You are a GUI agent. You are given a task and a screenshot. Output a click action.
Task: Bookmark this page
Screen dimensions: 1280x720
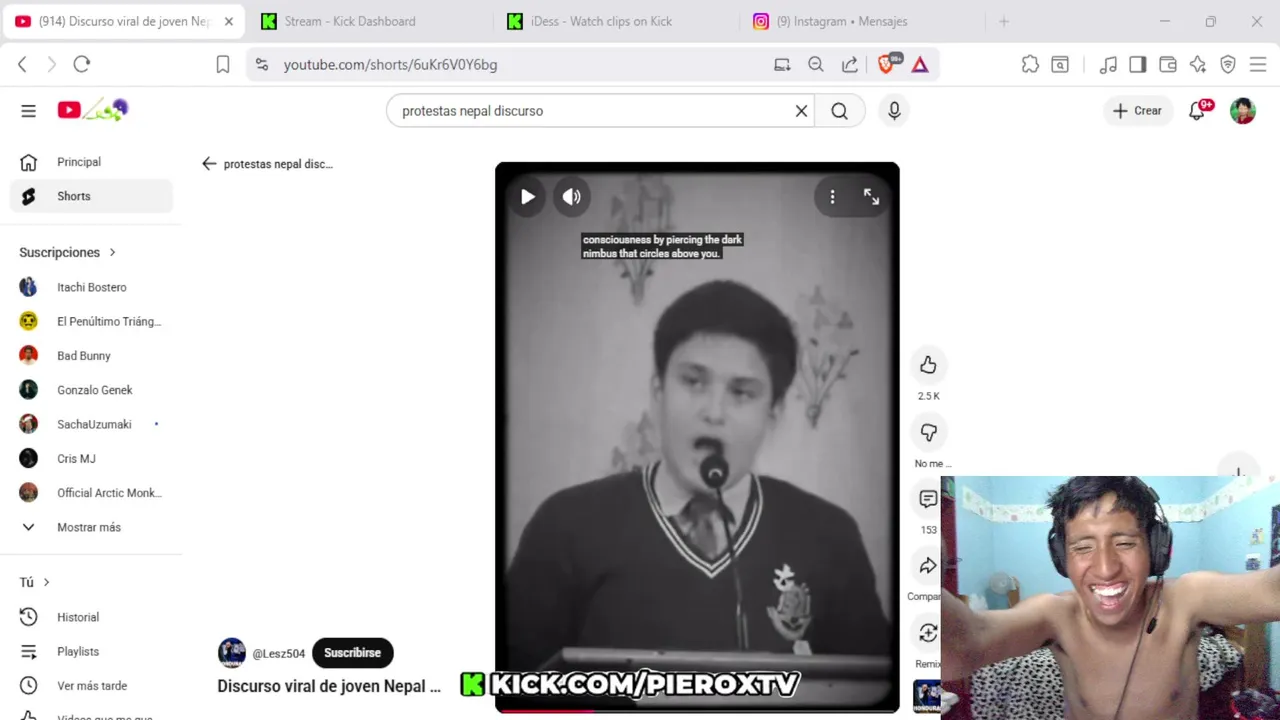[223, 64]
